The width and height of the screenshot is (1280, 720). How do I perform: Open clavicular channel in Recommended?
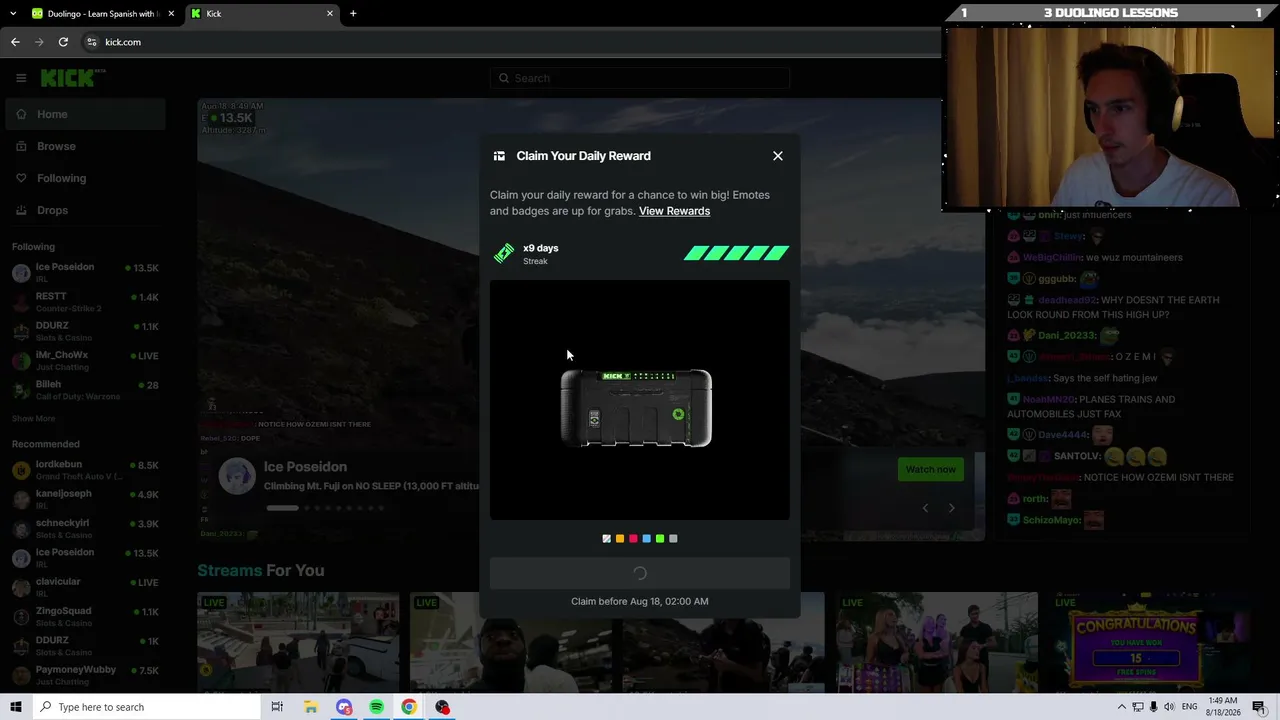coord(84,587)
